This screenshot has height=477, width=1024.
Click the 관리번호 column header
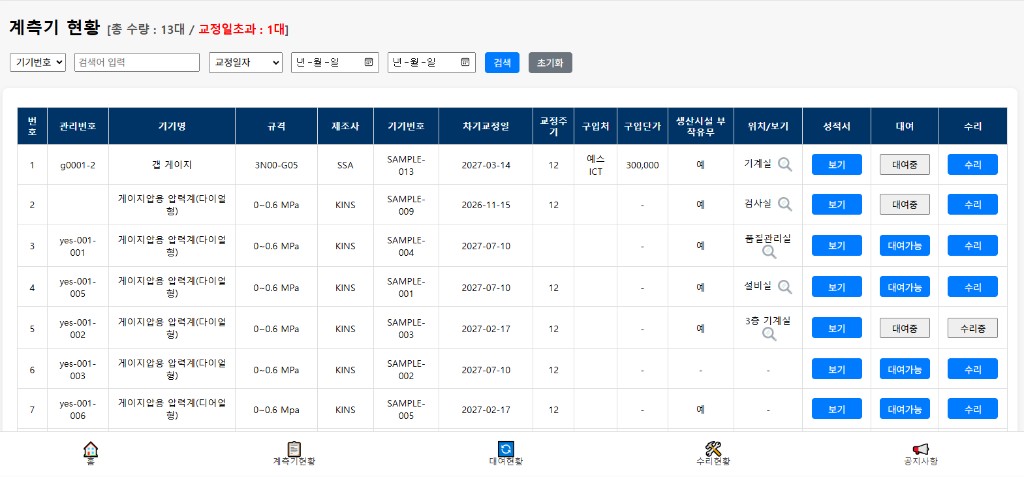[78, 126]
